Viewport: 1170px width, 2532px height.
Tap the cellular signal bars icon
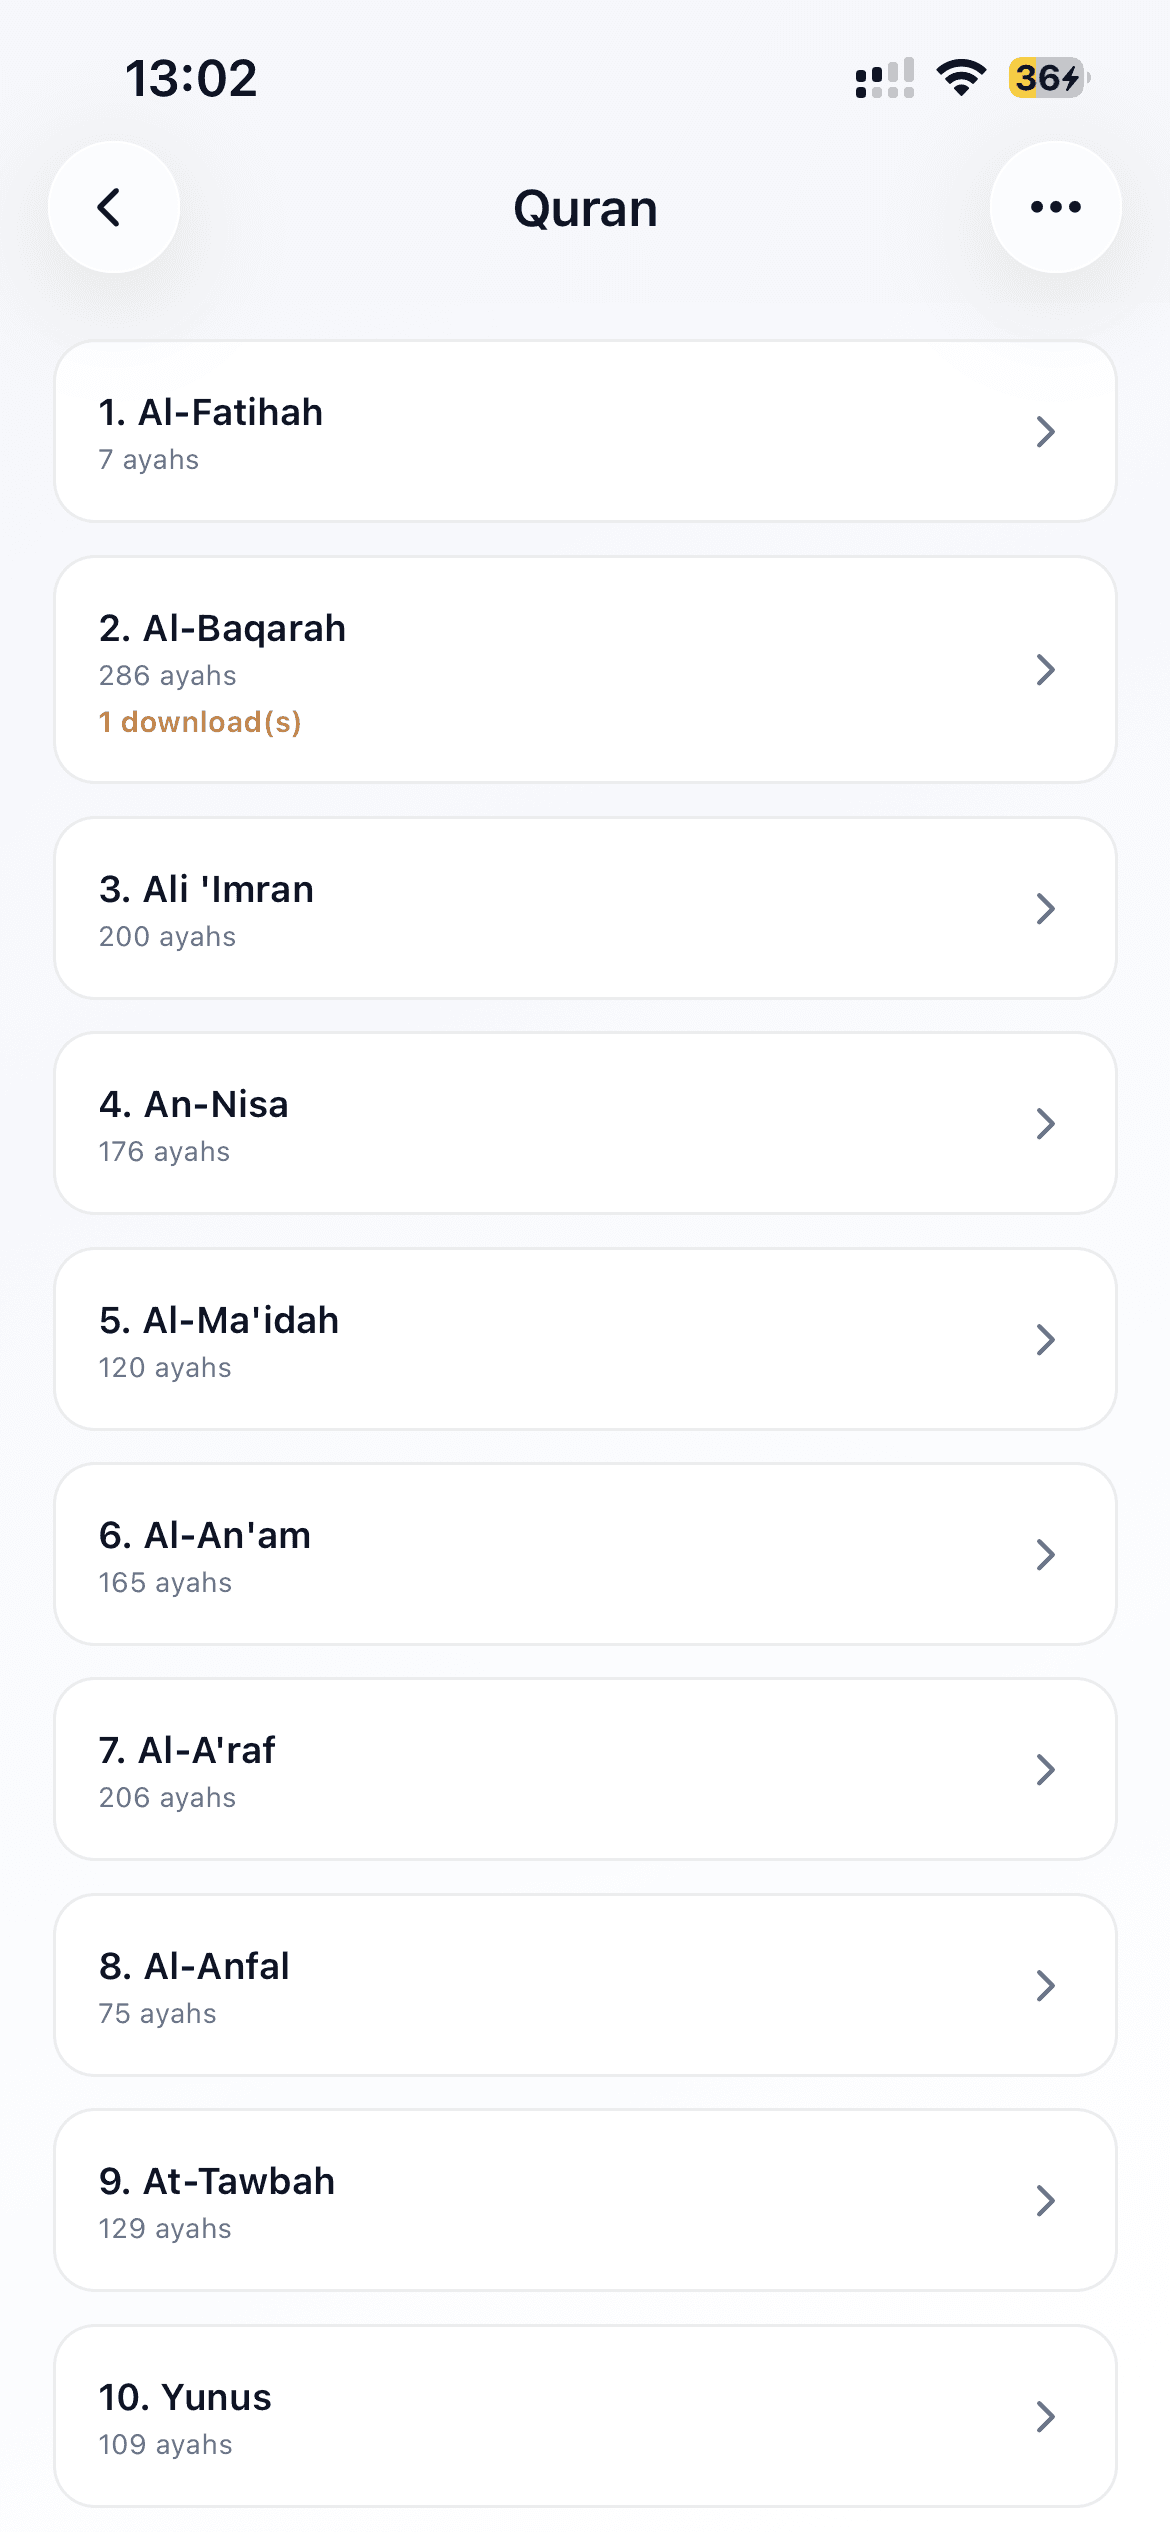point(885,77)
